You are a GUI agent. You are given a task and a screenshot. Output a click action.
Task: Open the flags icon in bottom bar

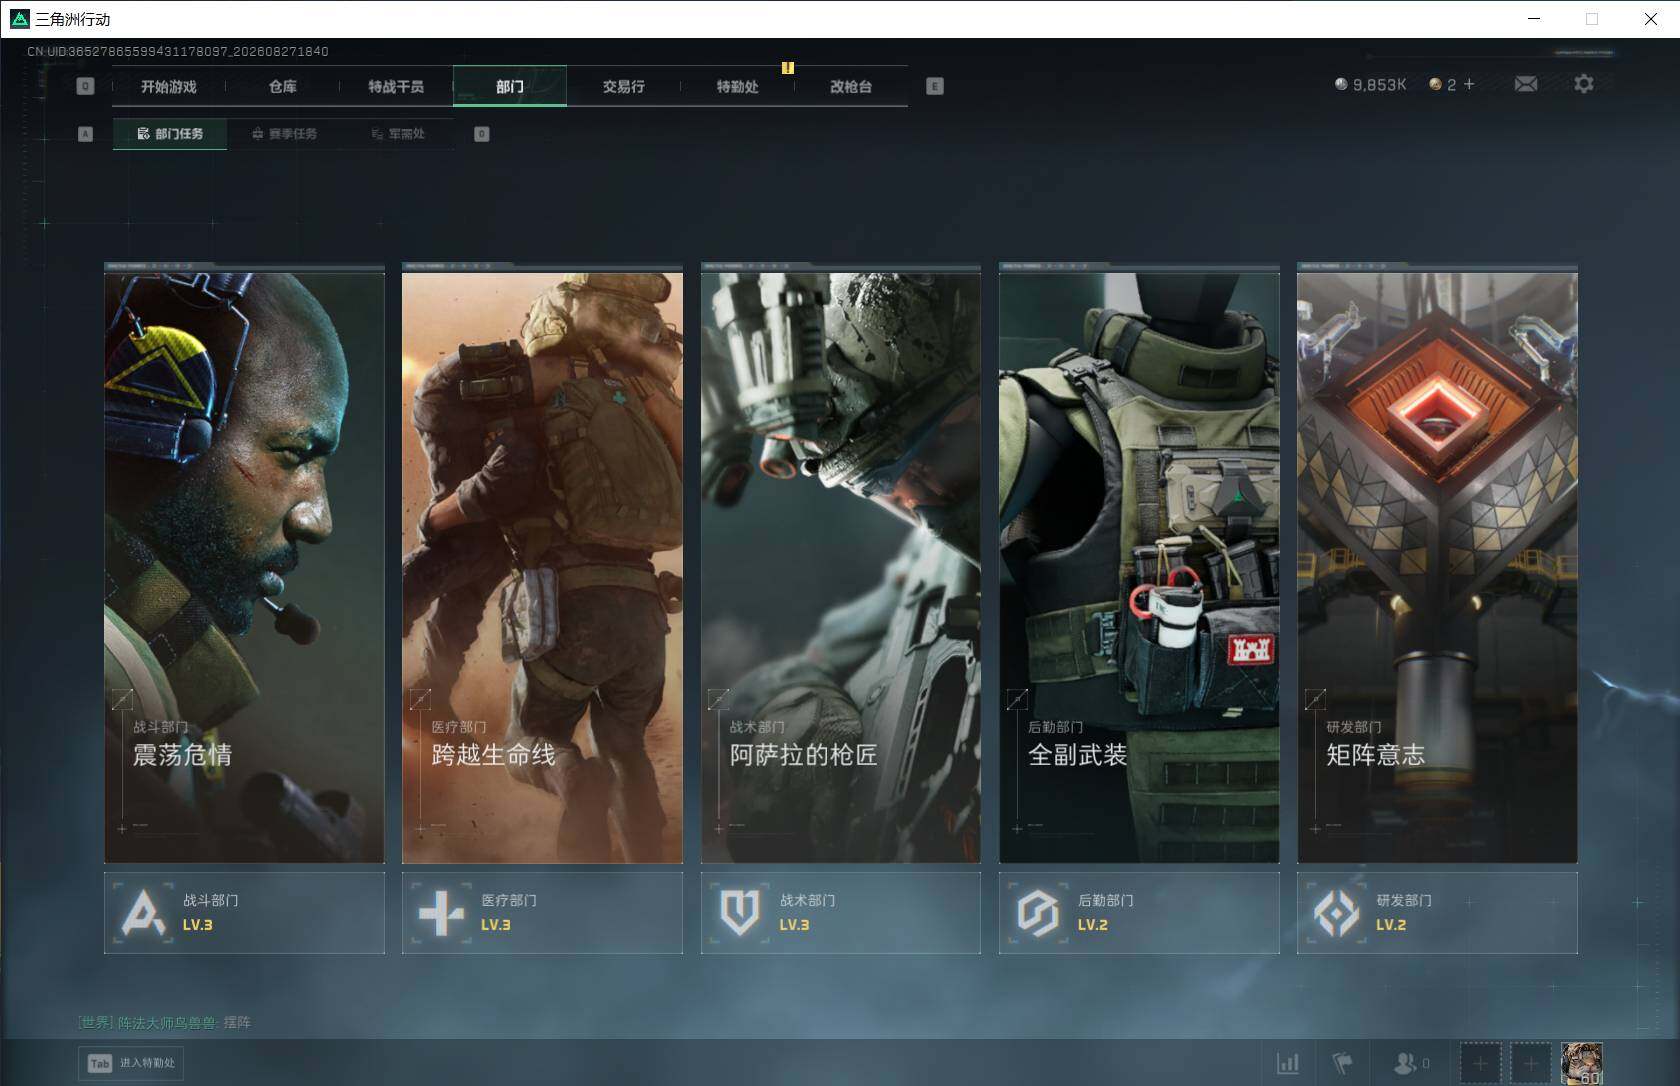1342,1063
